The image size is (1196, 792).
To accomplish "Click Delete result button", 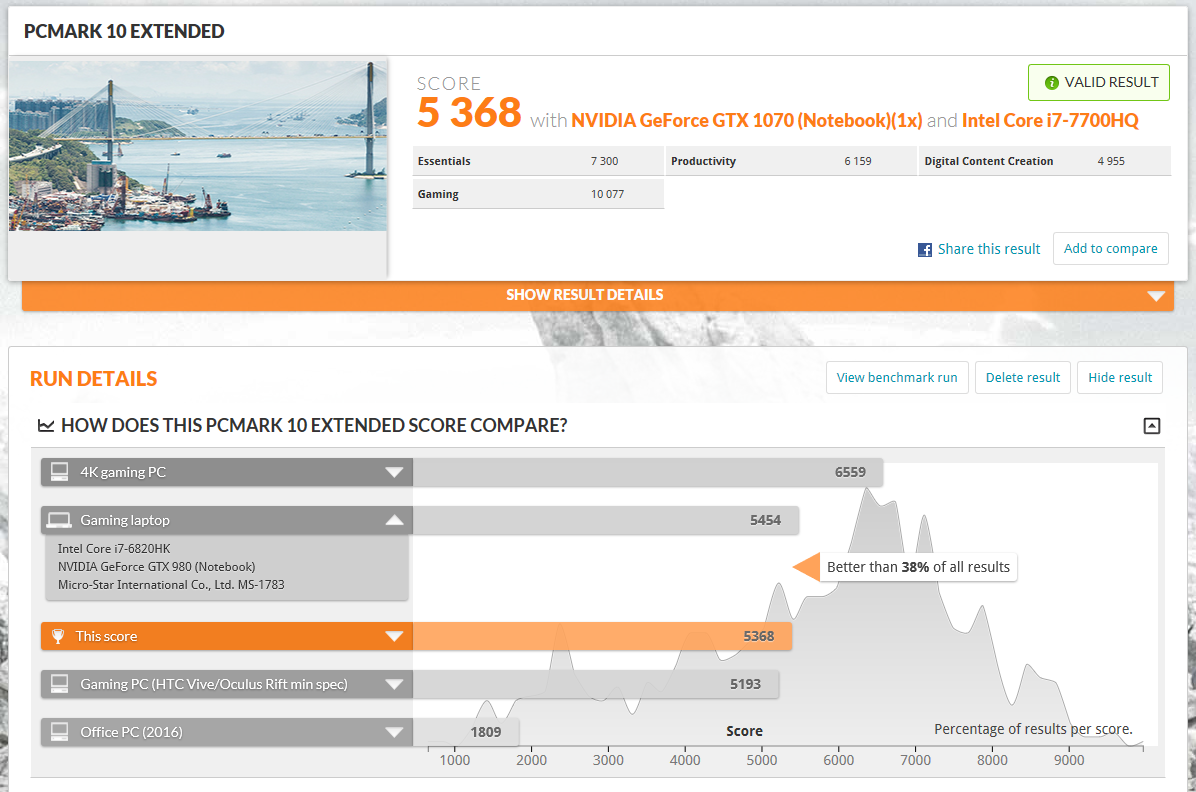I will pyautogui.click(x=1023, y=378).
